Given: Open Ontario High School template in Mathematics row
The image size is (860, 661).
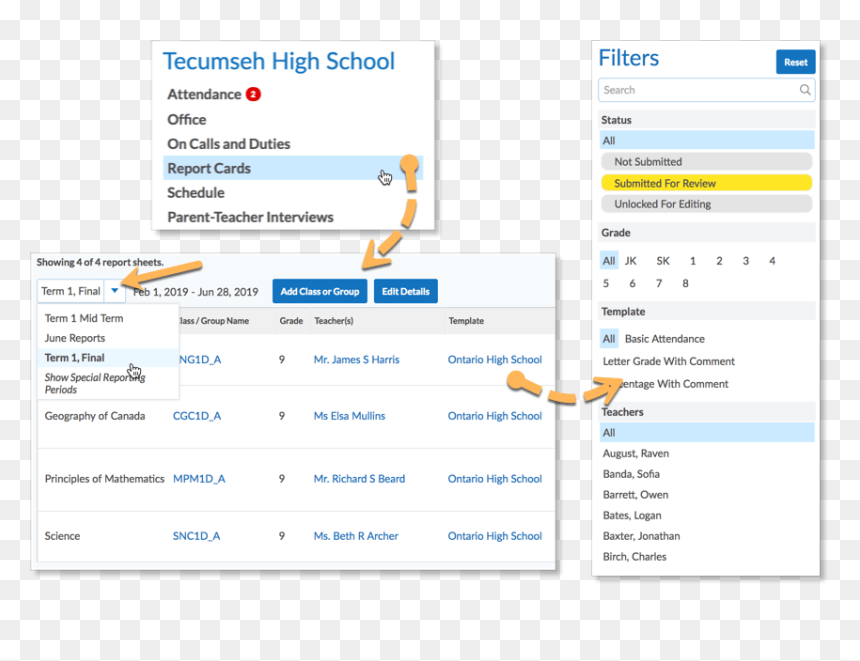Looking at the screenshot, I should point(495,479).
